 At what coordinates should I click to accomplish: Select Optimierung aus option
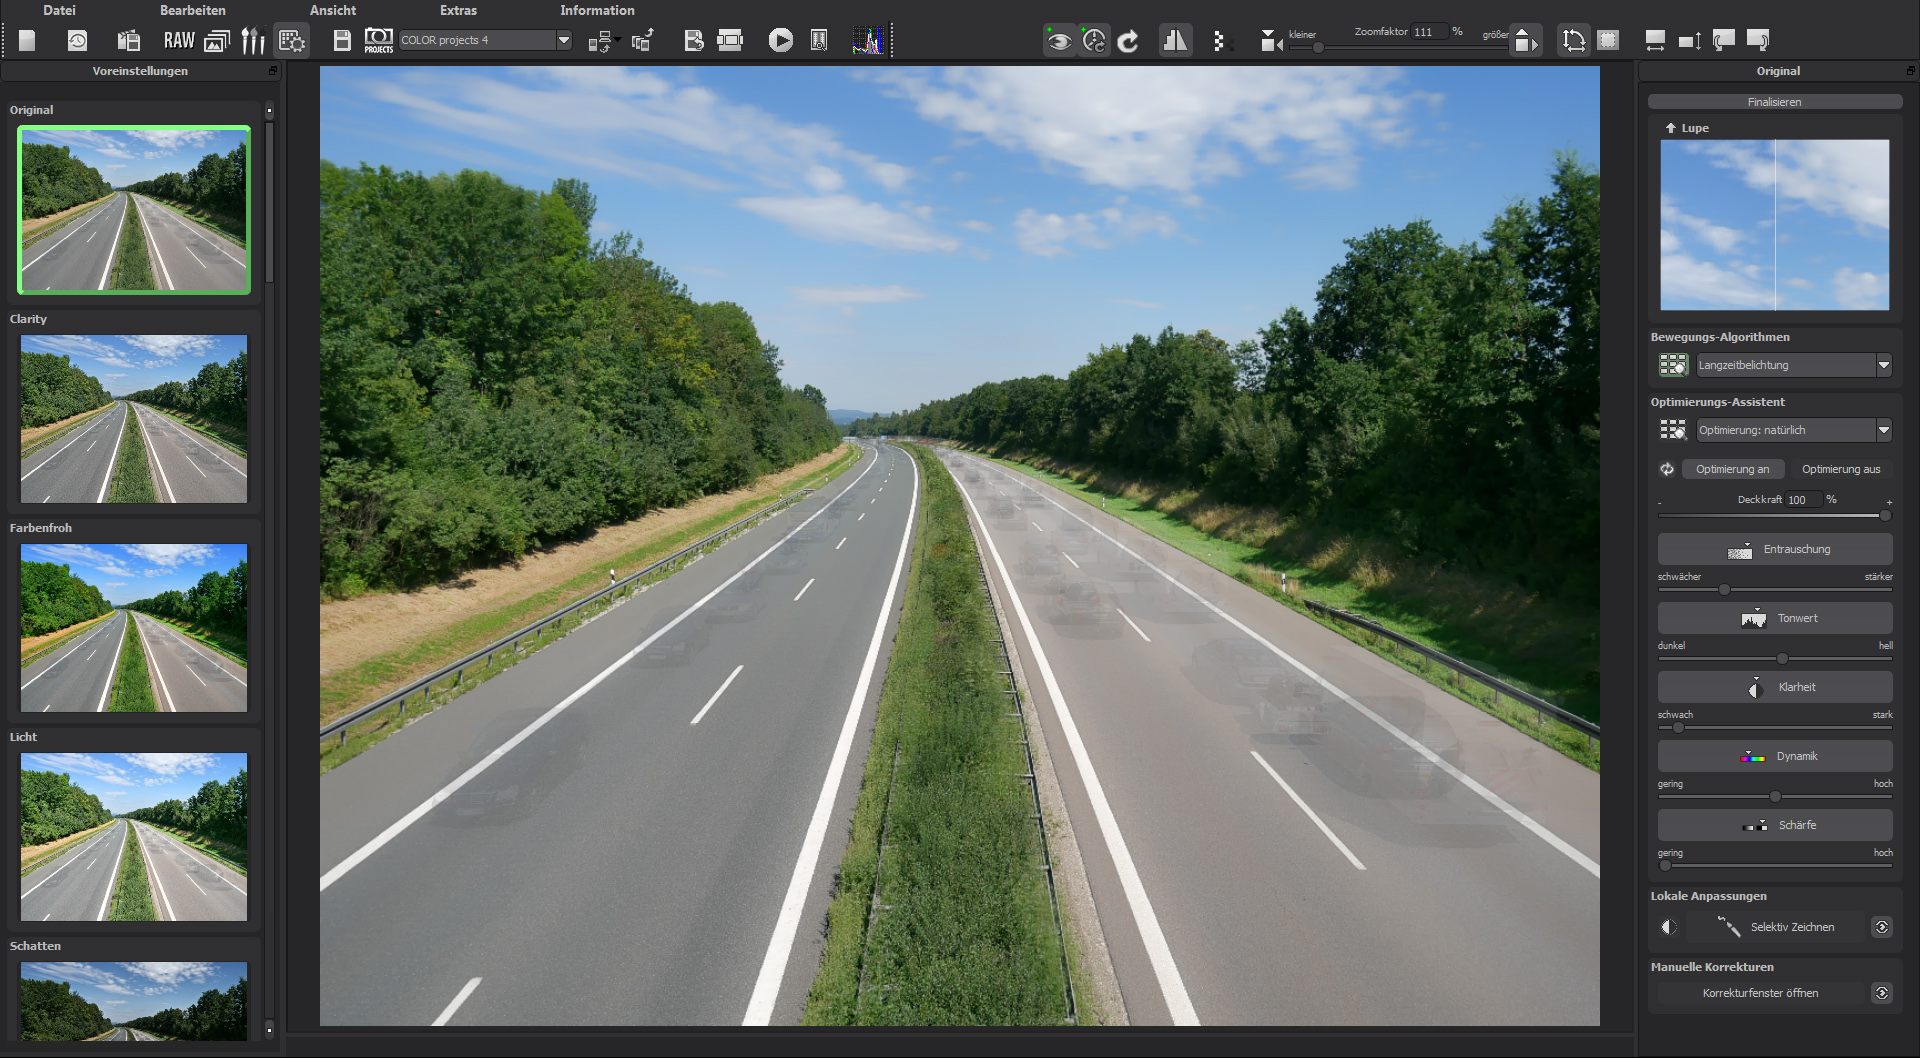click(1841, 469)
